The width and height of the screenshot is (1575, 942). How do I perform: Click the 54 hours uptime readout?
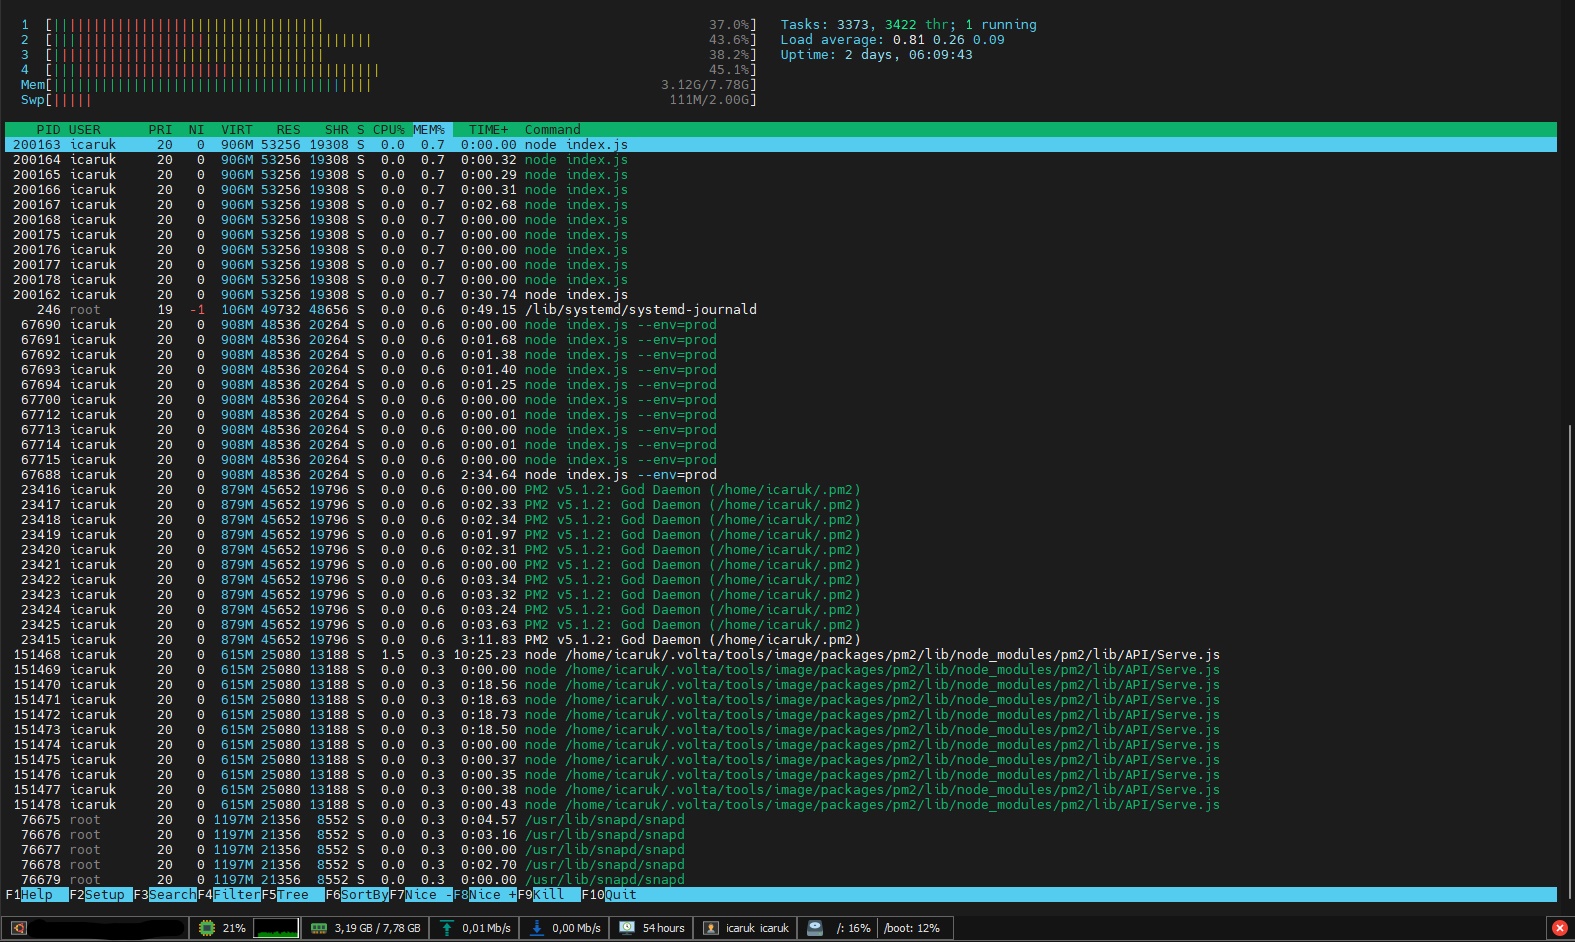(x=664, y=928)
